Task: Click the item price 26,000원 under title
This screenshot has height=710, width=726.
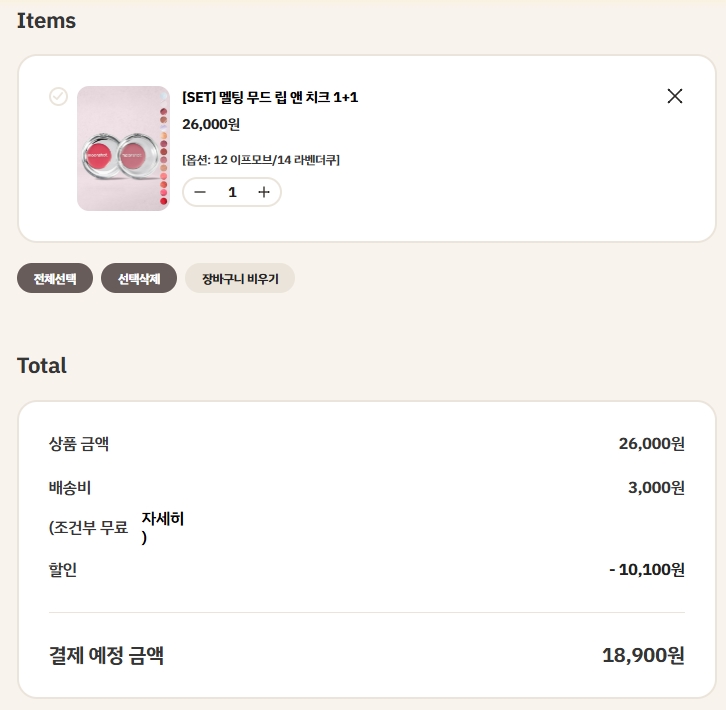Action: 211,125
